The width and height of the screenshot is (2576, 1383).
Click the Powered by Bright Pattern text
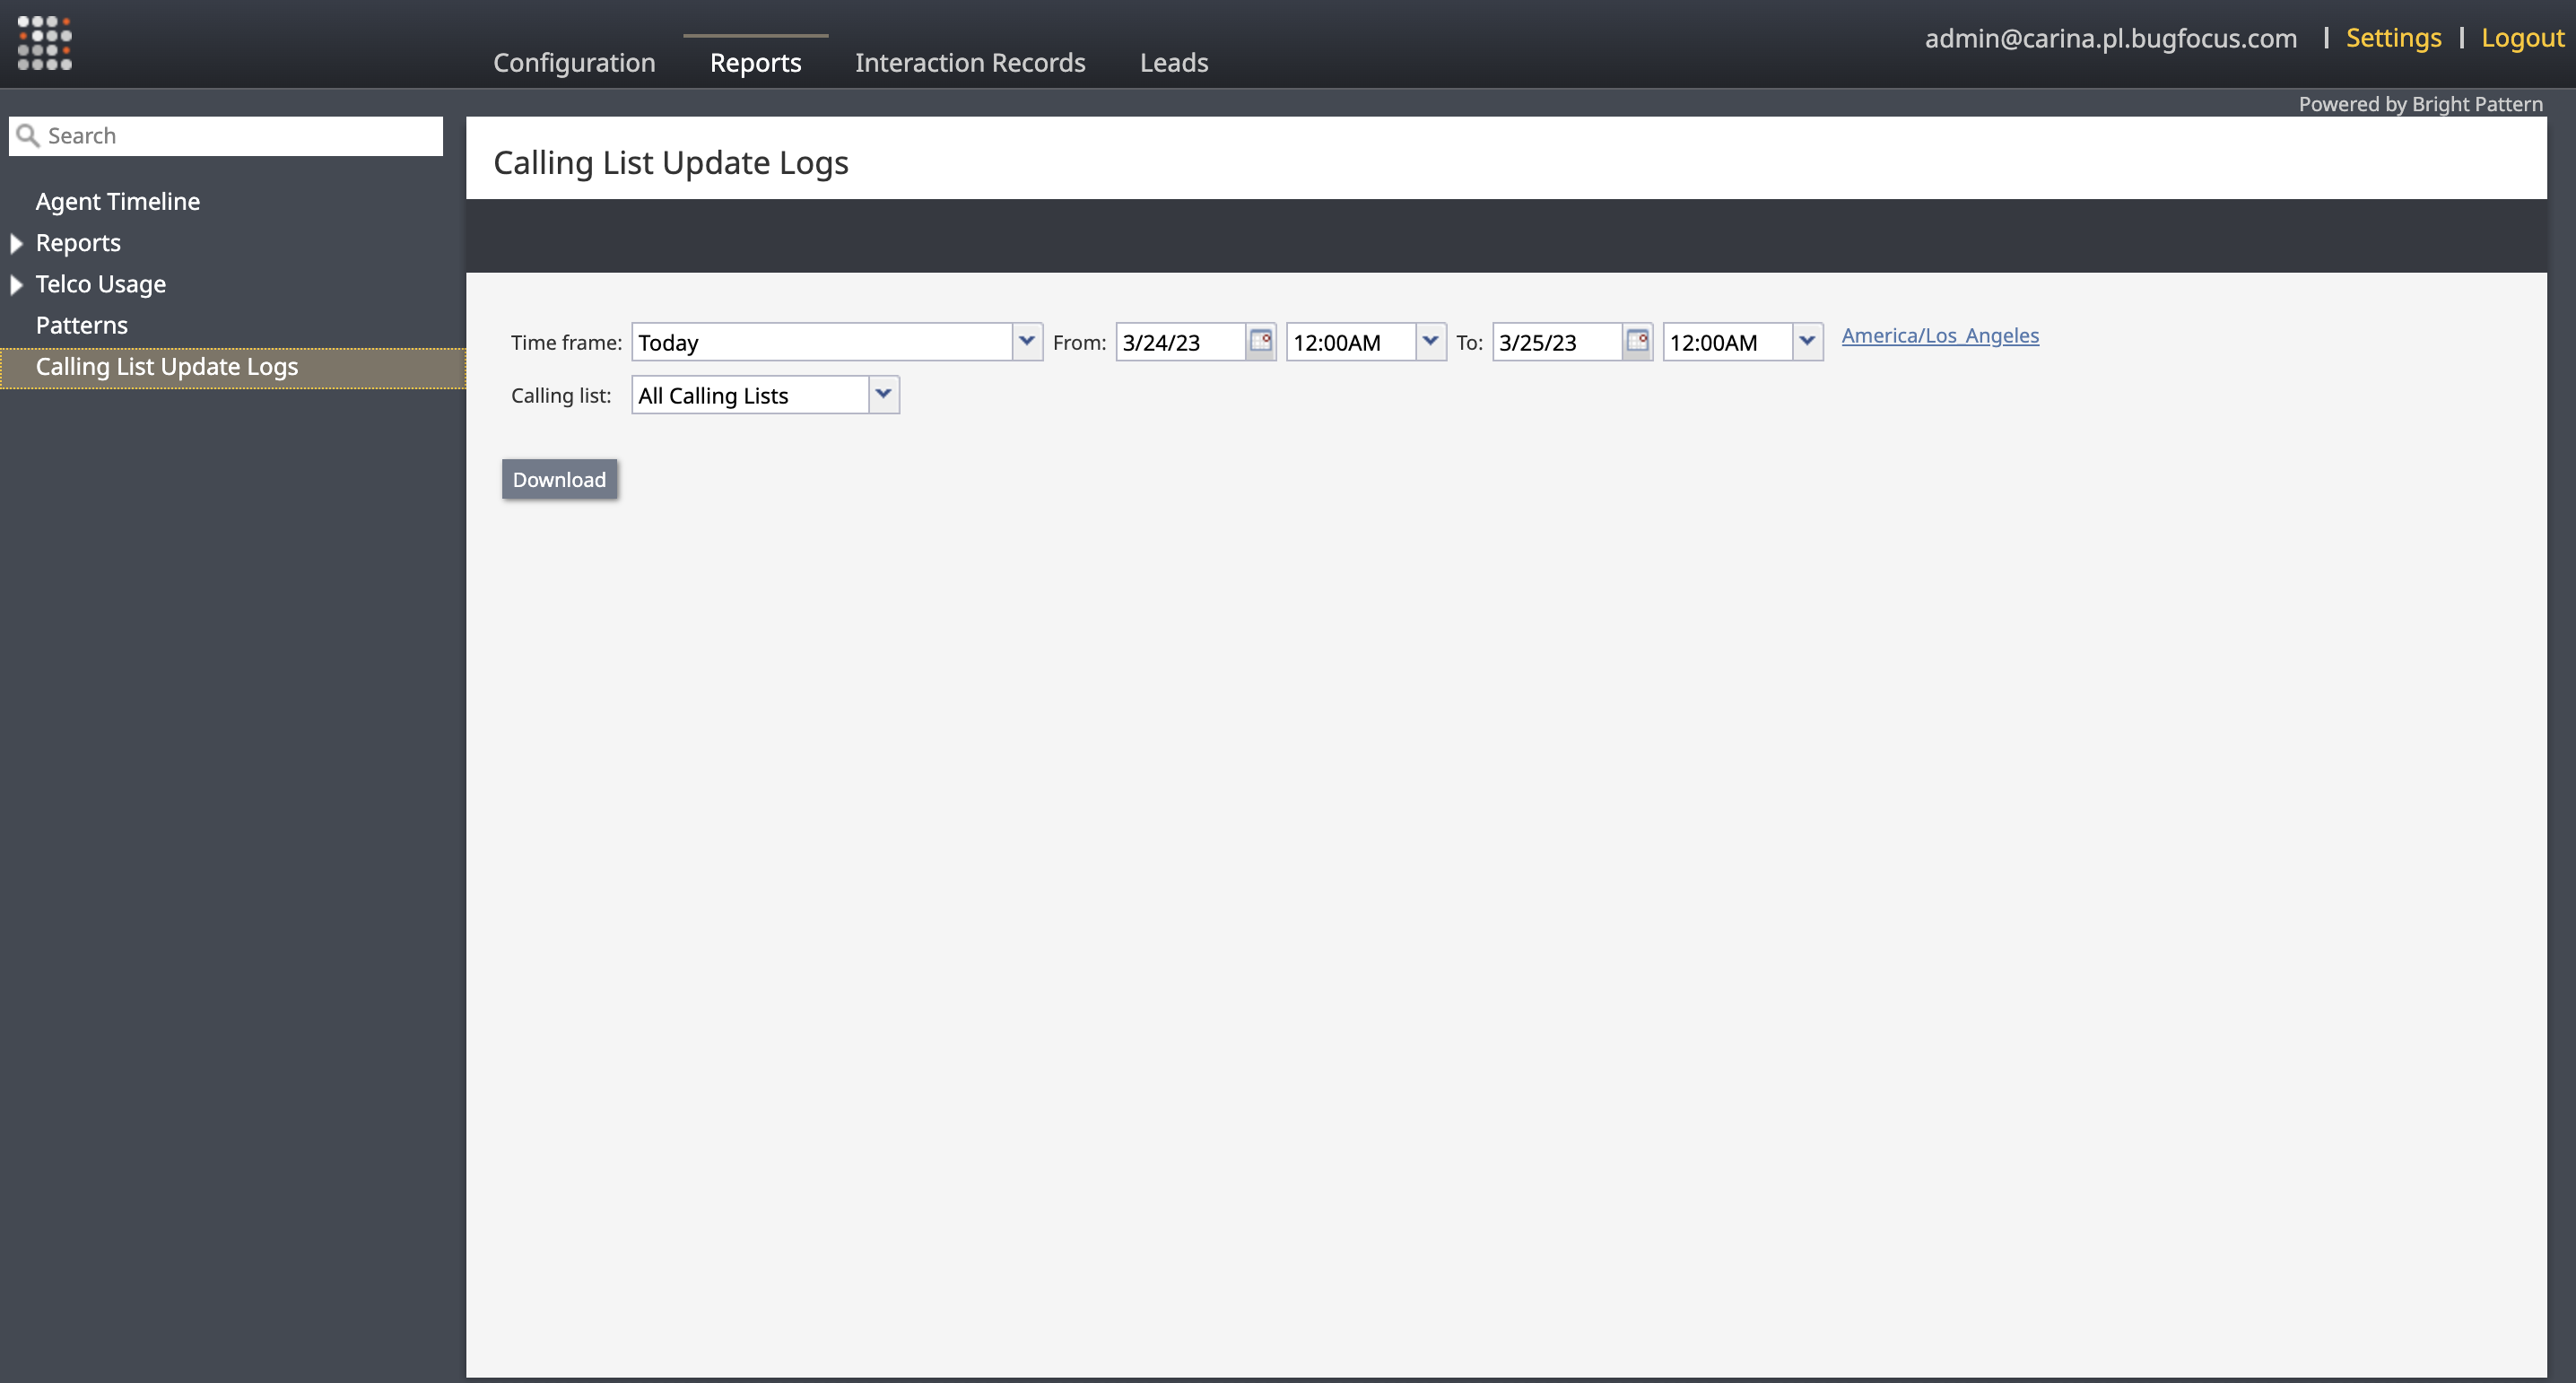[2420, 104]
